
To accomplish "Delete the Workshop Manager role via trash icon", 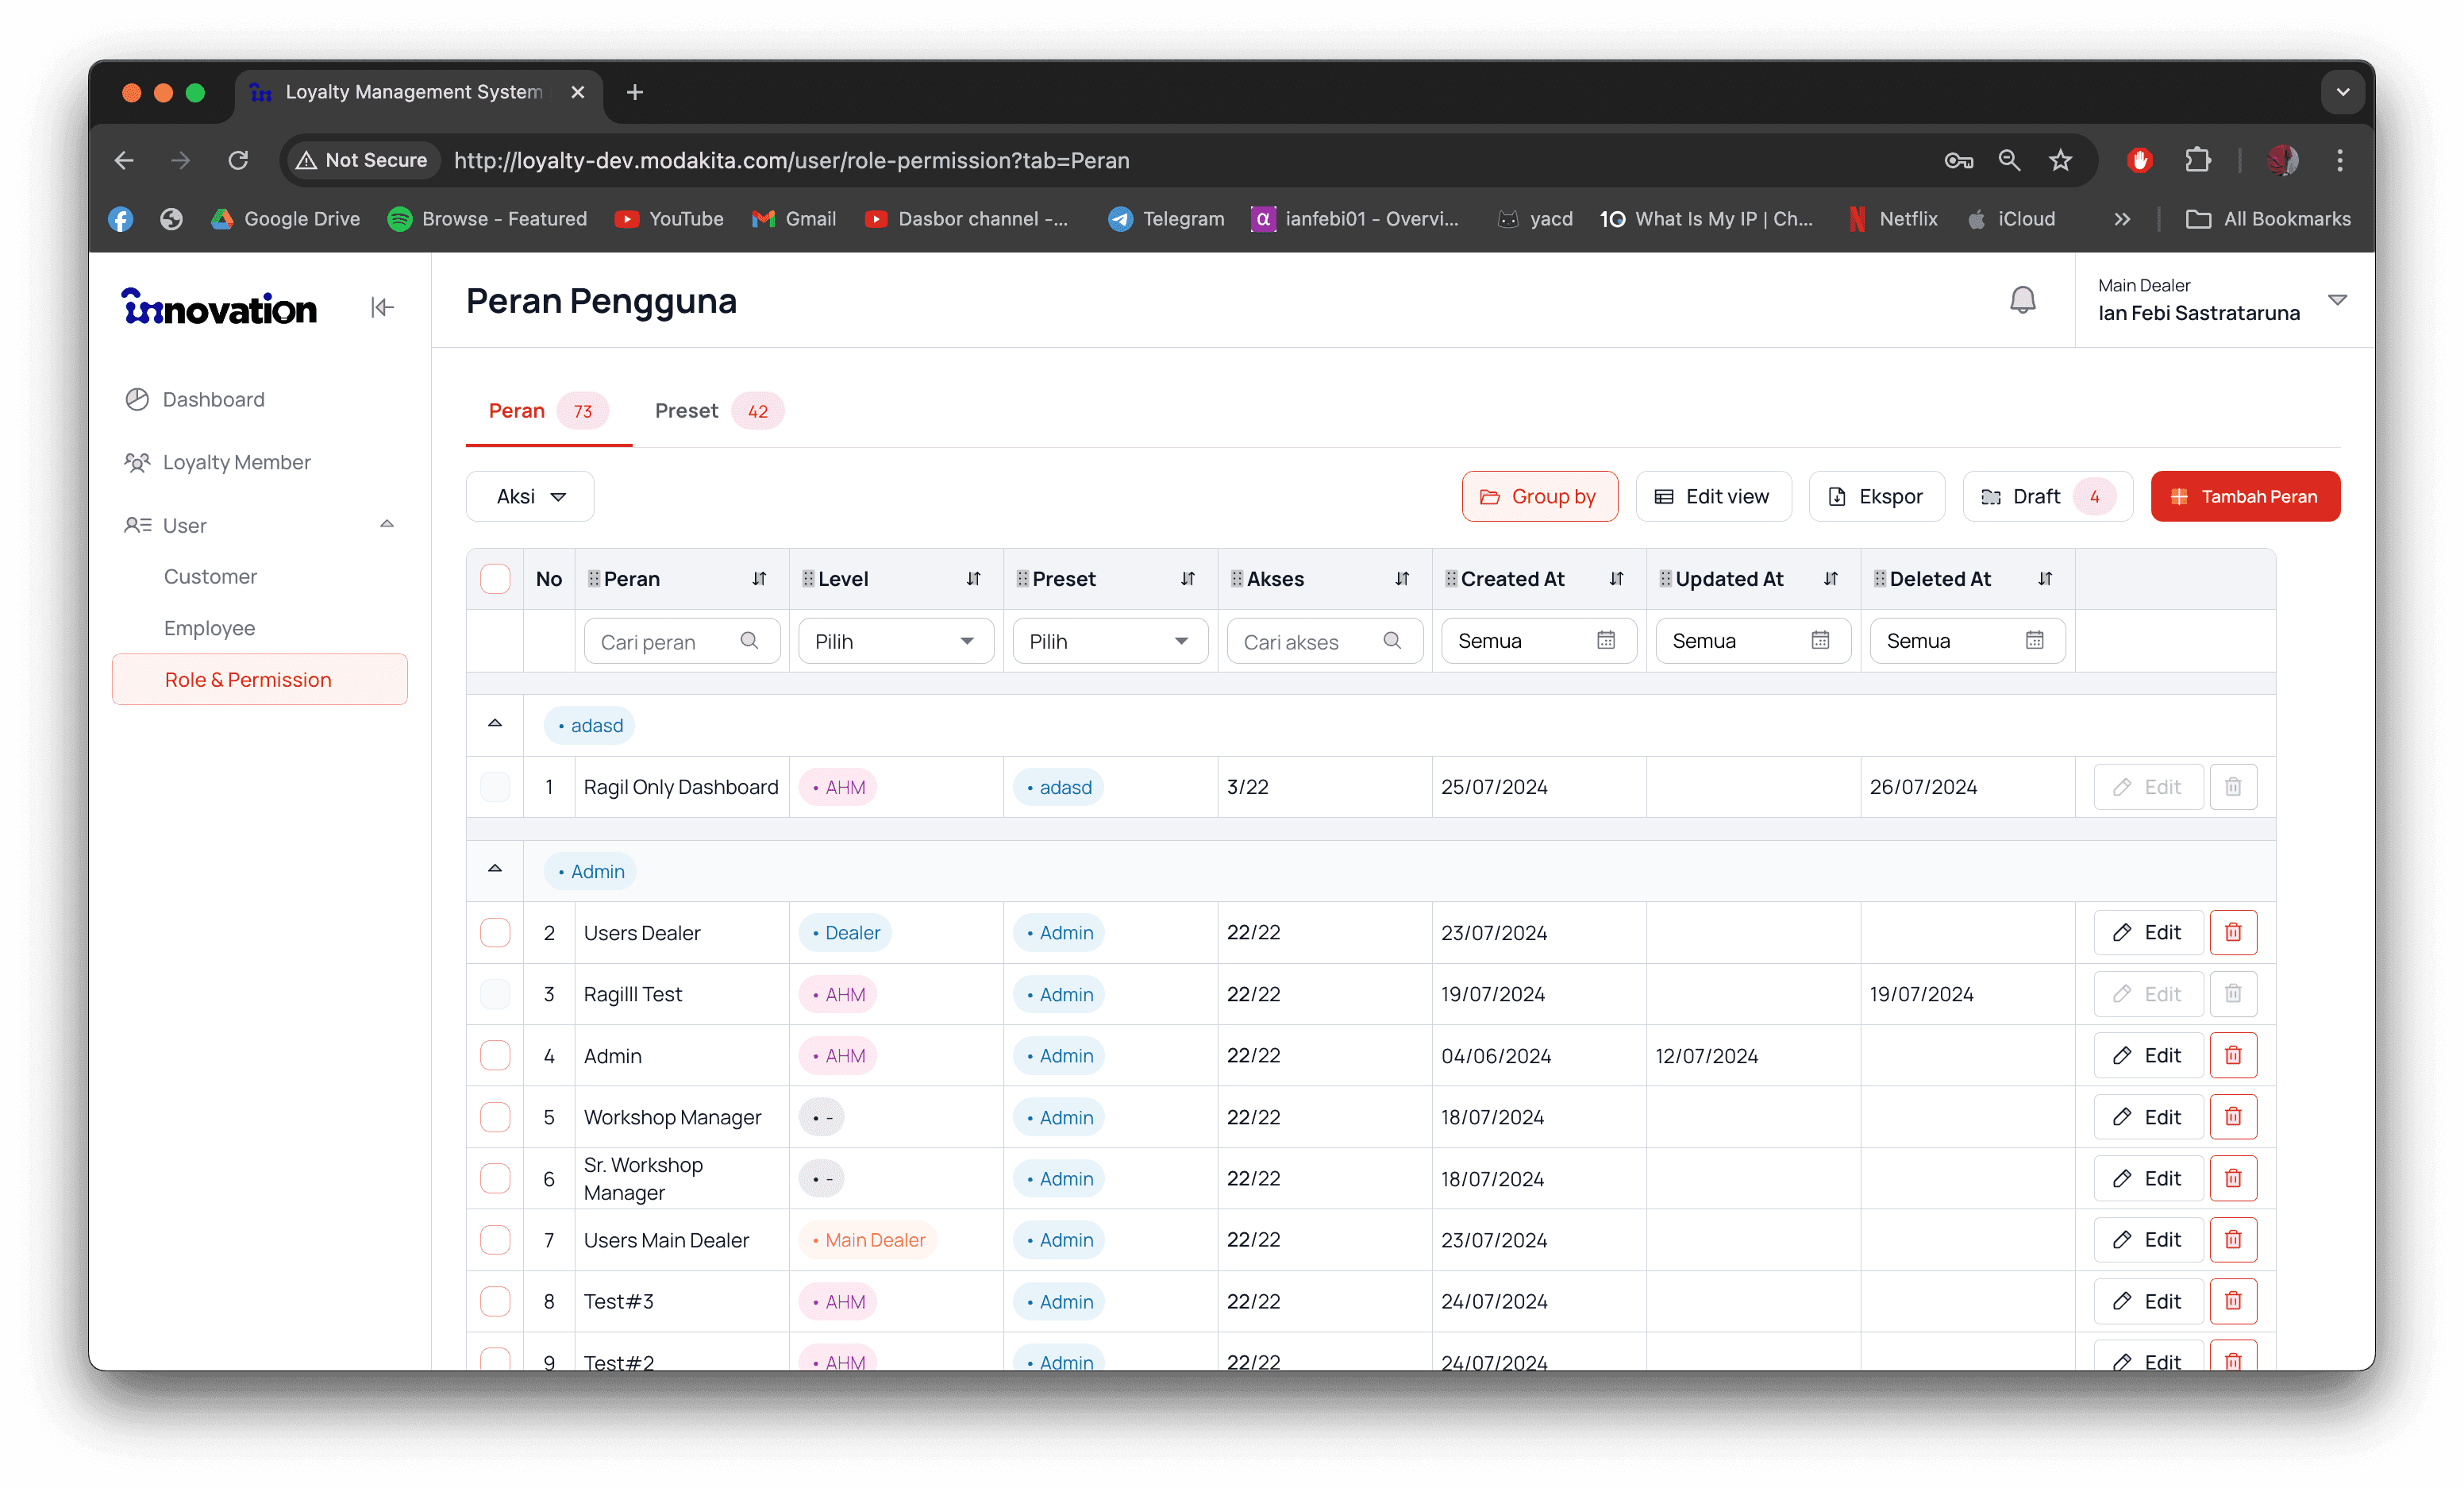I will [2232, 1116].
